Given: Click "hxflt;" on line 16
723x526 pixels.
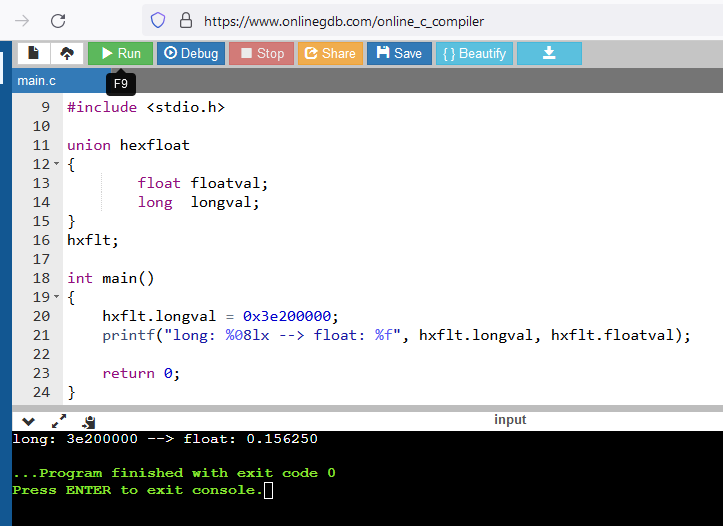Looking at the screenshot, I should 93,240.
